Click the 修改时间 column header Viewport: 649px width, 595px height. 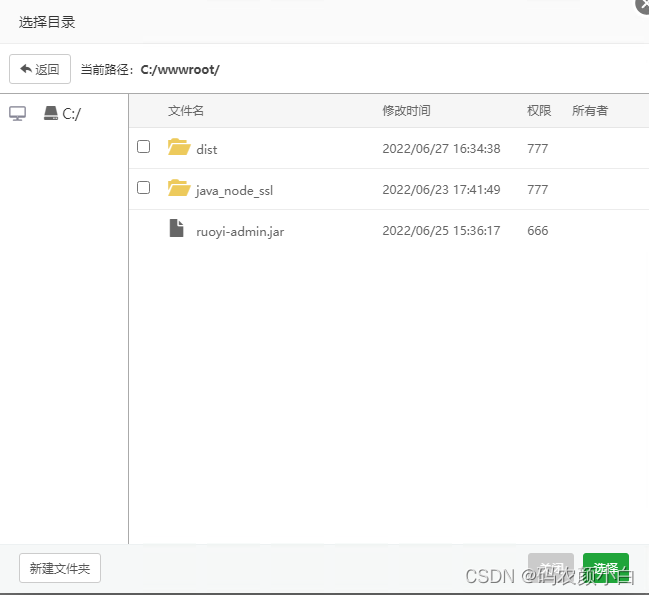coord(406,110)
